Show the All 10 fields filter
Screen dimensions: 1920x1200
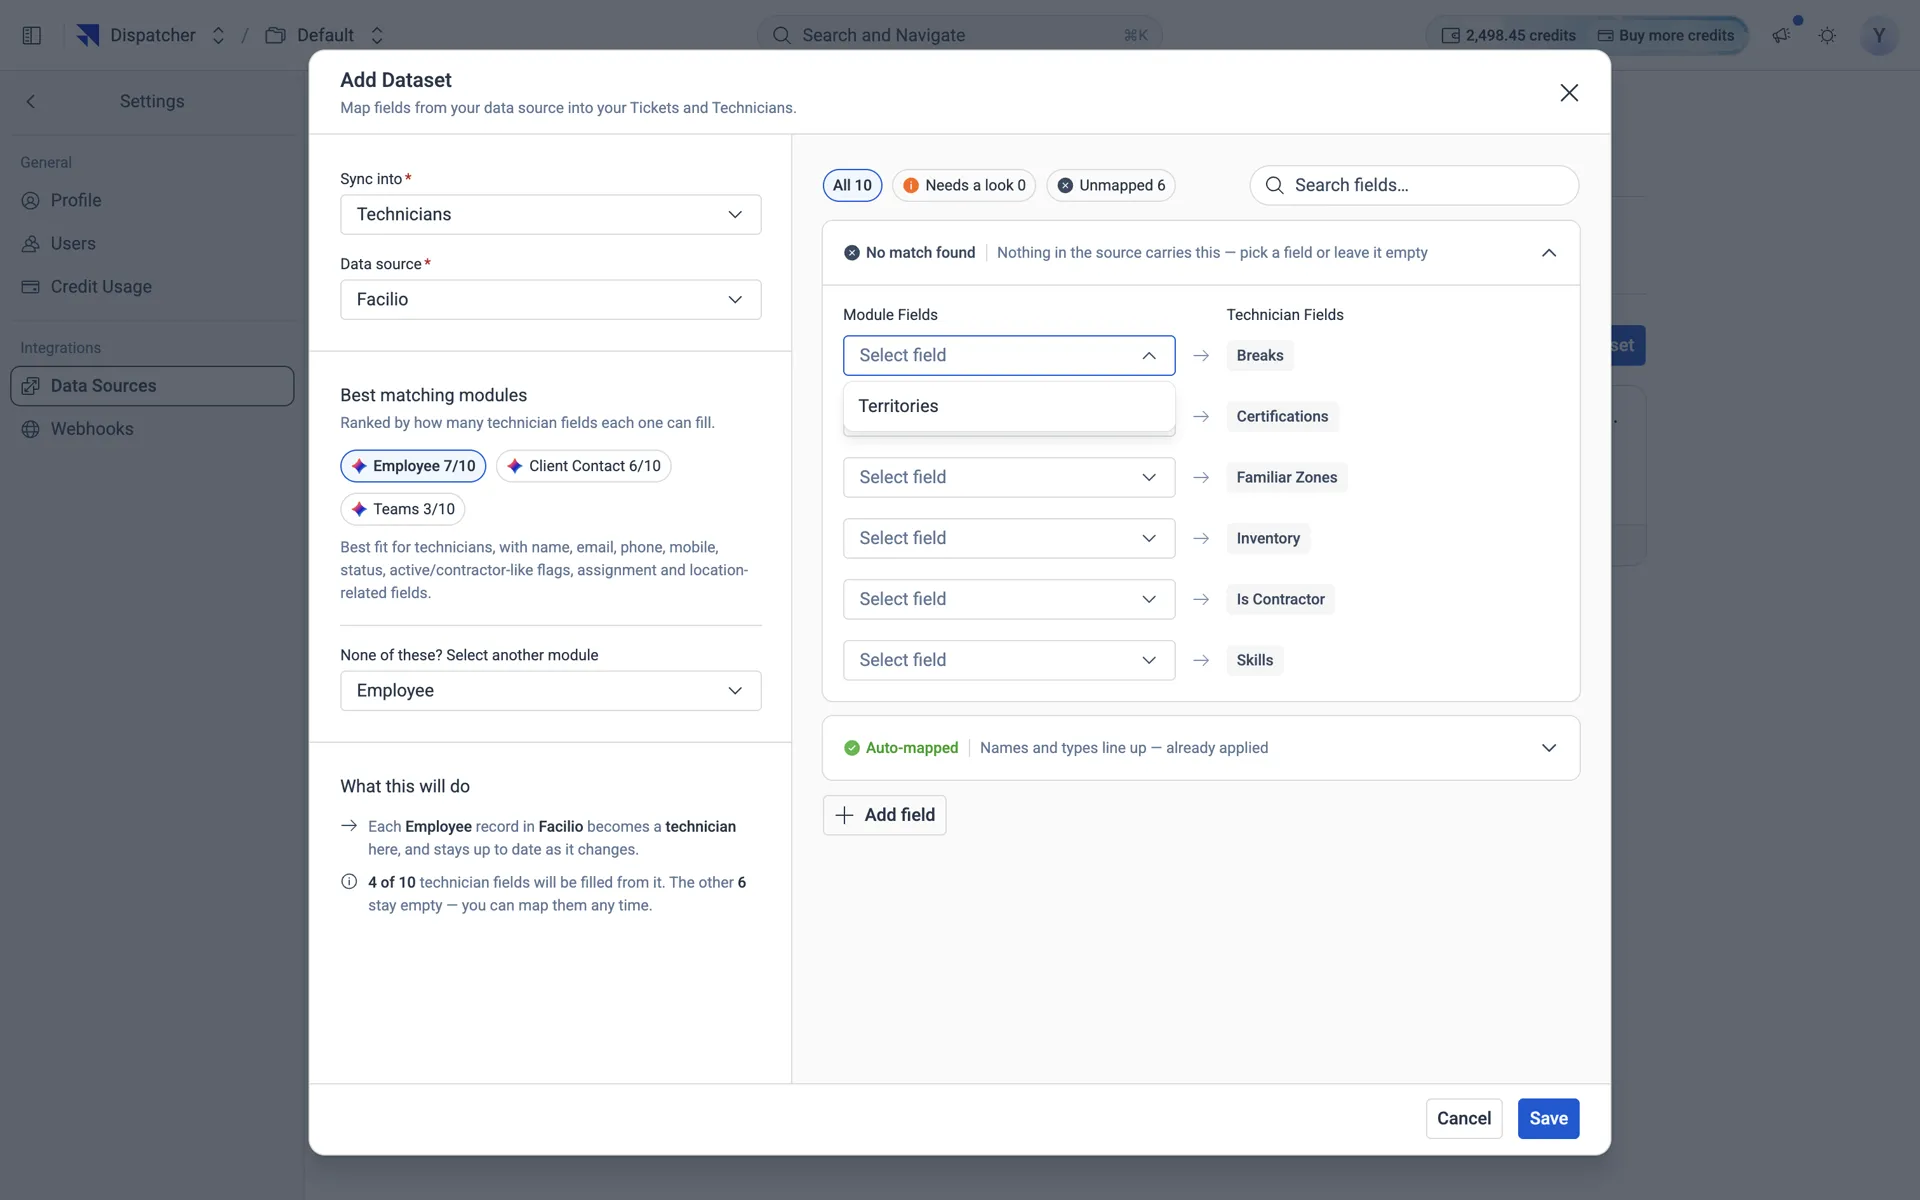(x=852, y=185)
